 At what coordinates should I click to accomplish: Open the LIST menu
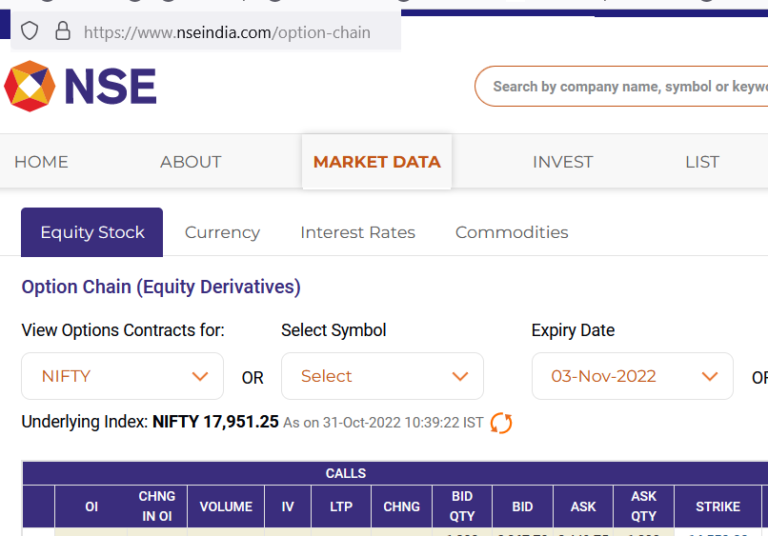pyautogui.click(x=702, y=162)
